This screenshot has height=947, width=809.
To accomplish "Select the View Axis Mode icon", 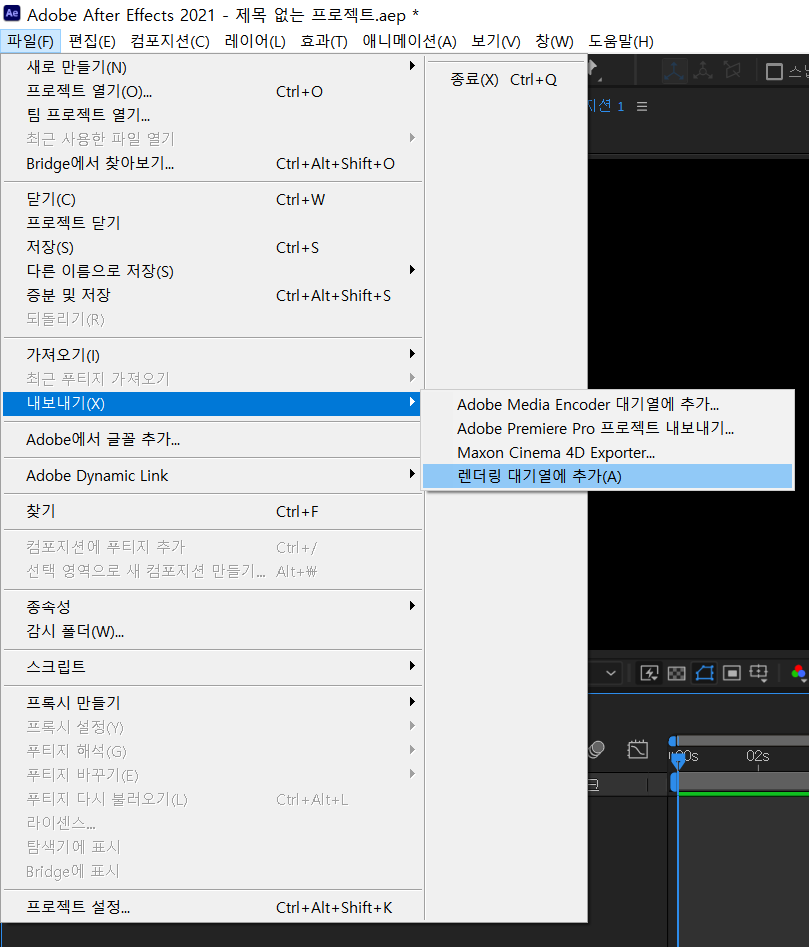I will (x=732, y=71).
